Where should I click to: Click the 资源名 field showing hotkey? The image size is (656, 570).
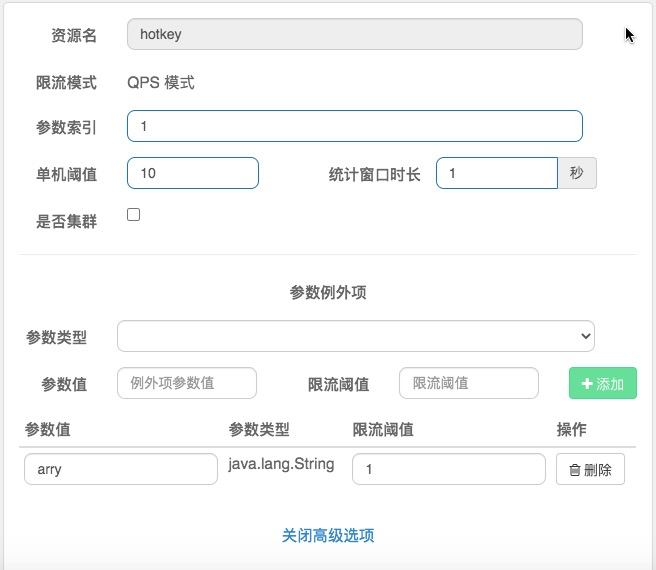tap(355, 34)
